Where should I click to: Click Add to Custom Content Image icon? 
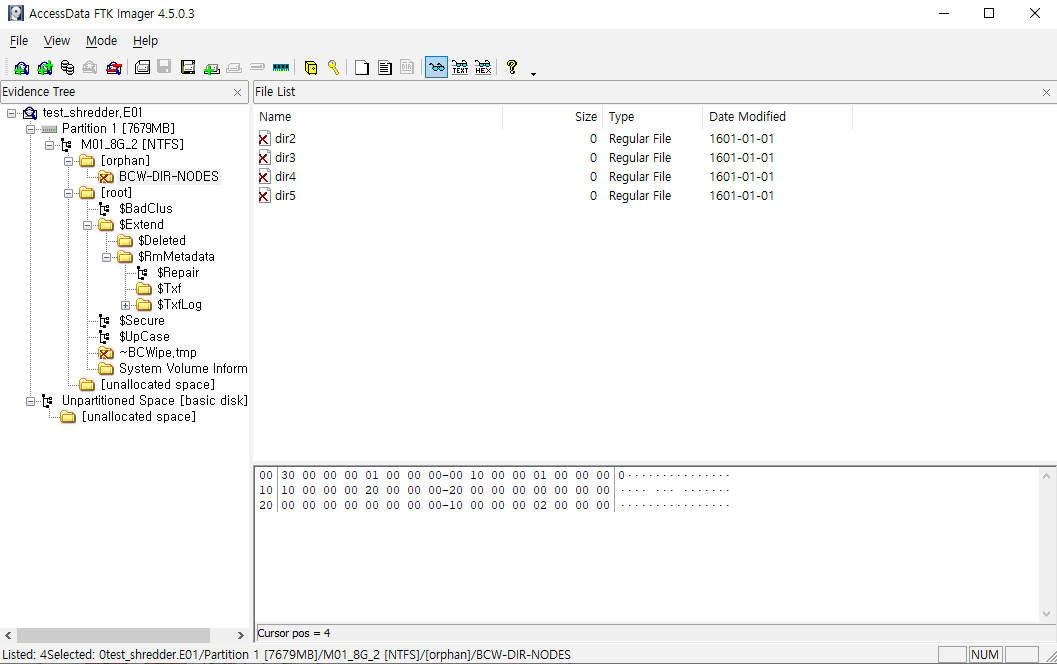coord(211,67)
